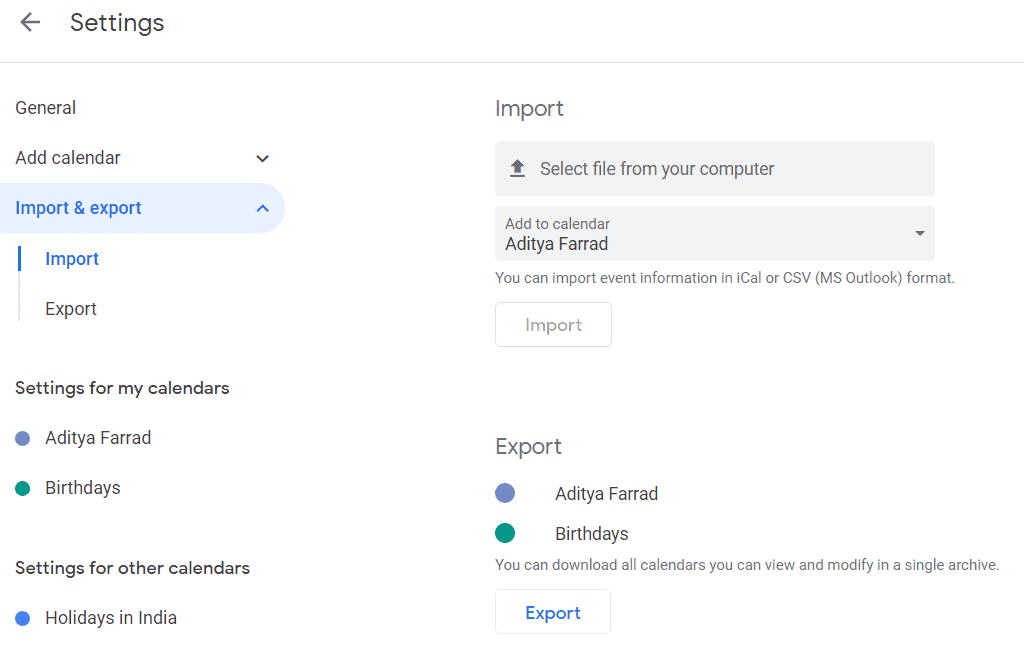The width and height of the screenshot is (1024, 647).
Task: Click Select file from your computer
Action: (x=657, y=169)
